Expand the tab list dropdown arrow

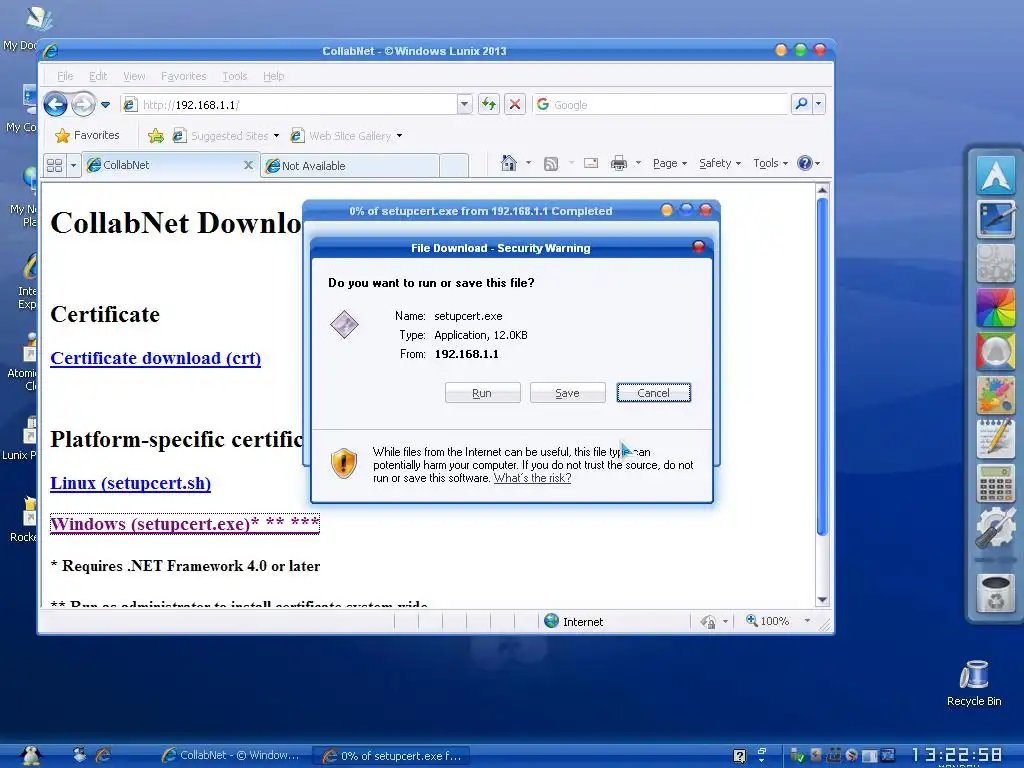pos(73,165)
